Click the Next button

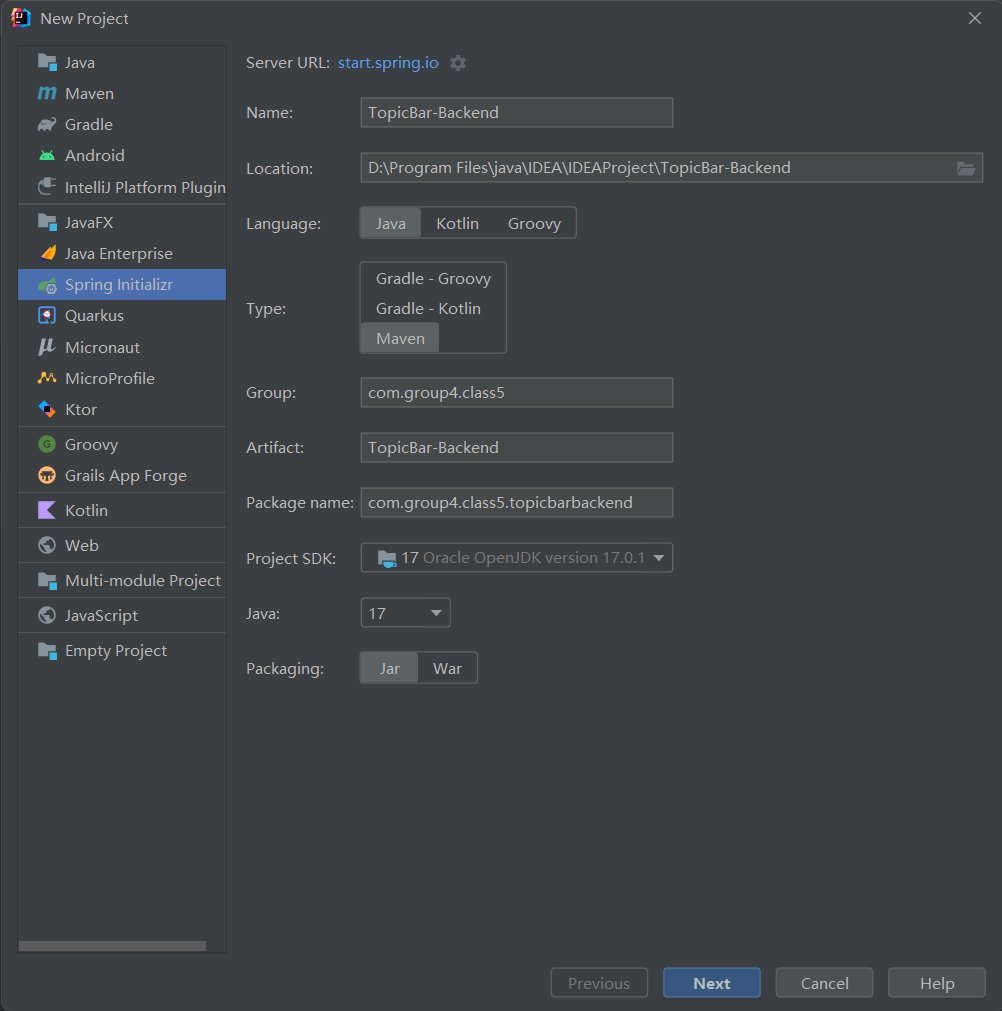[711, 983]
